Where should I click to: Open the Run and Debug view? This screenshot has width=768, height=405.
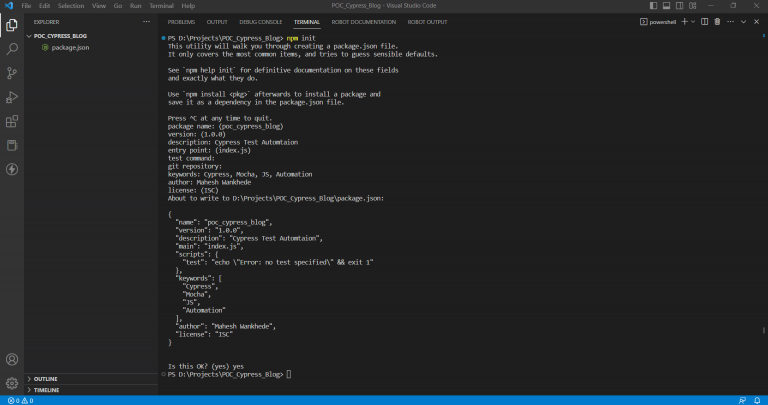click(12, 97)
